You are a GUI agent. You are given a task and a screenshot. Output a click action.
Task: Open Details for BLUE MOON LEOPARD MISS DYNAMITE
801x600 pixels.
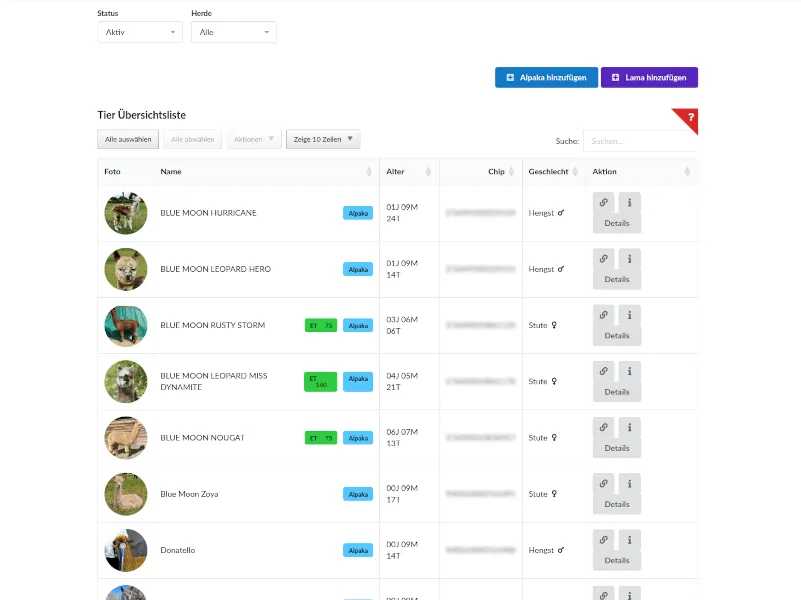[x=617, y=392]
